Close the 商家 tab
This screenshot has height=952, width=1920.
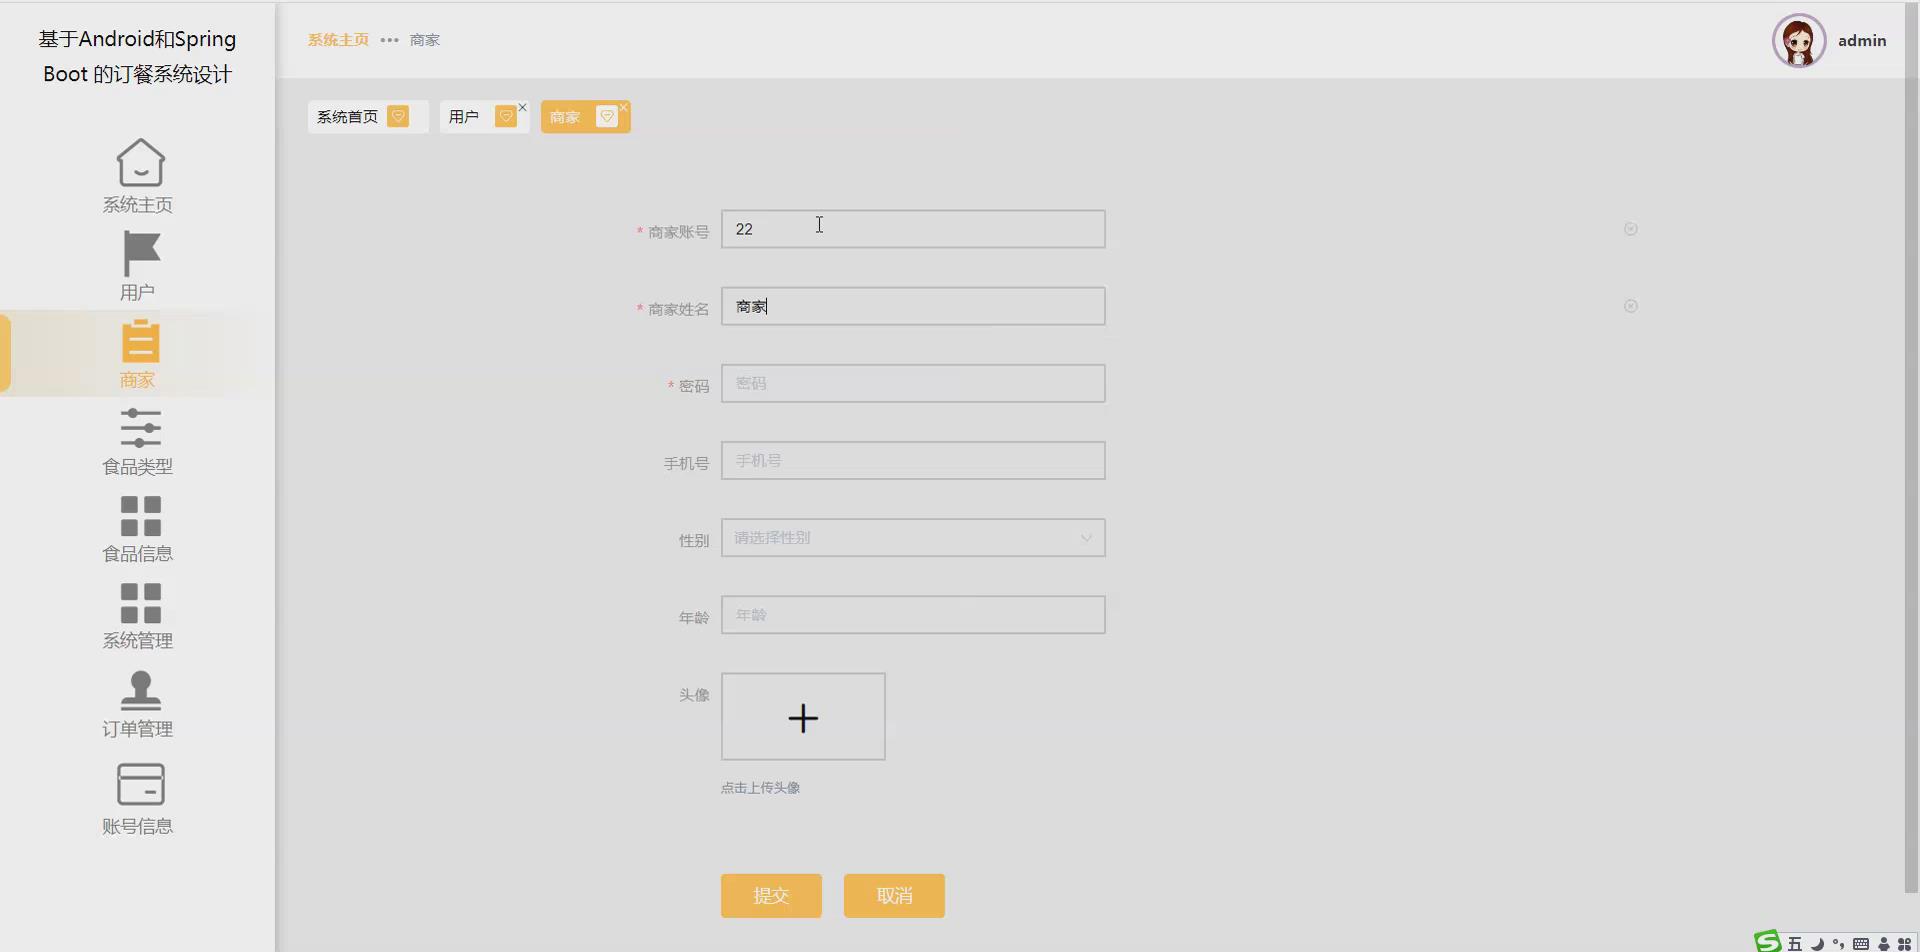(623, 107)
